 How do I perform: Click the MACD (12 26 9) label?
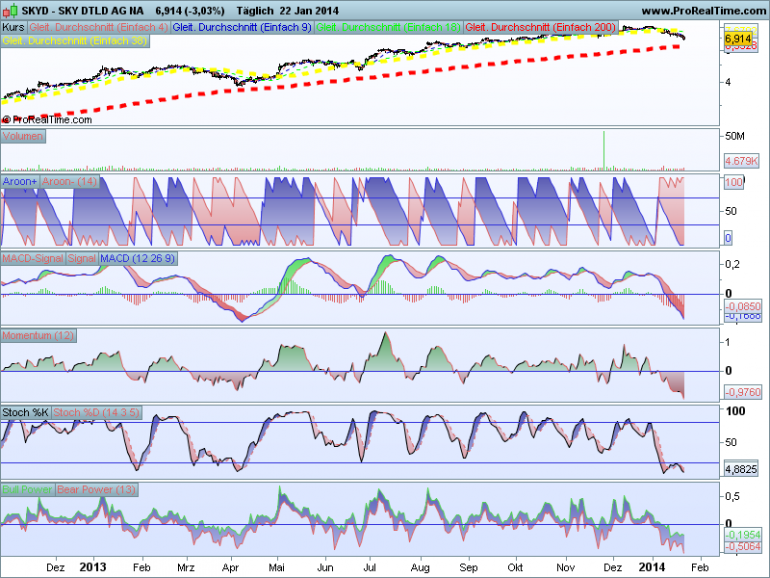click(138, 259)
